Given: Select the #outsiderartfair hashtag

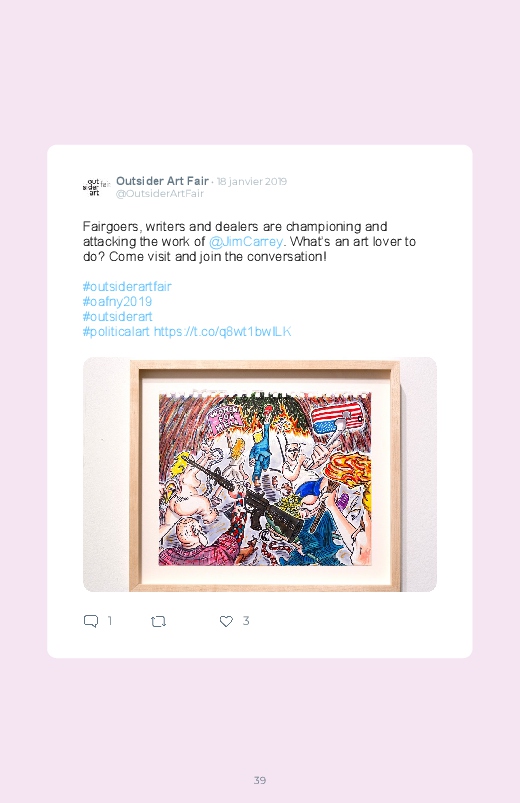Looking at the screenshot, I should point(127,286).
